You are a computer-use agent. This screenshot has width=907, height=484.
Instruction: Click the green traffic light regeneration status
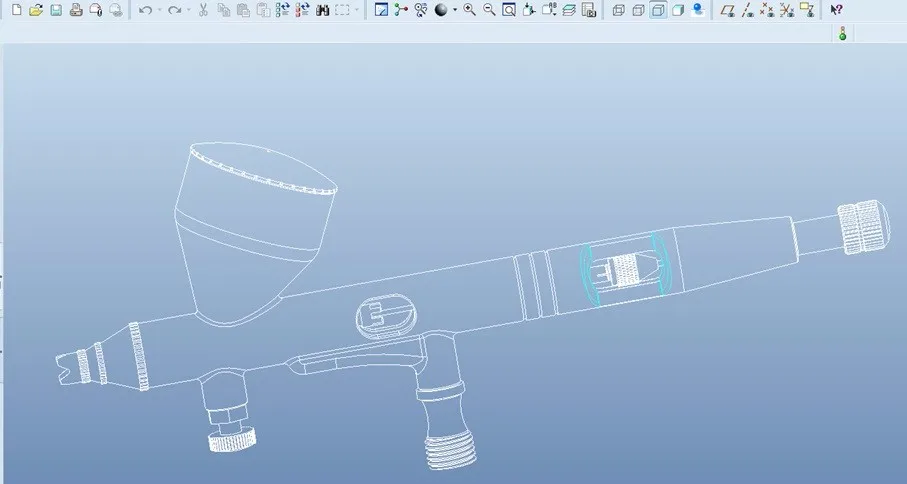tap(843, 34)
